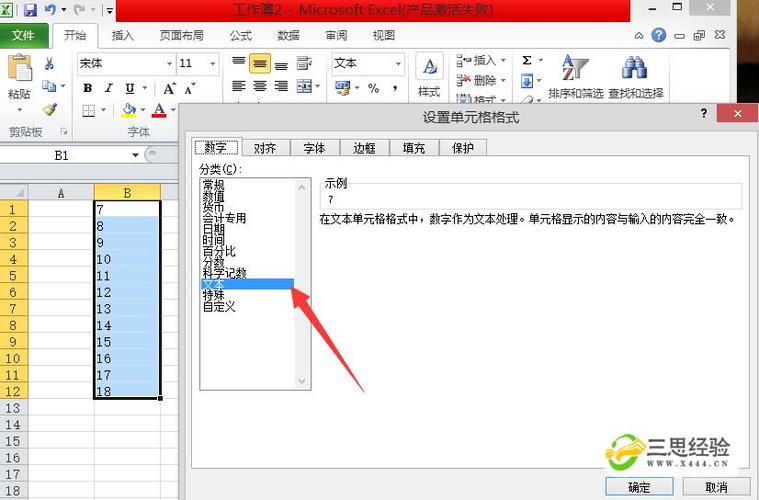Image resolution: width=759 pixels, height=500 pixels.
Task: Switch to the 插入 ribbon tab
Action: tap(122, 35)
